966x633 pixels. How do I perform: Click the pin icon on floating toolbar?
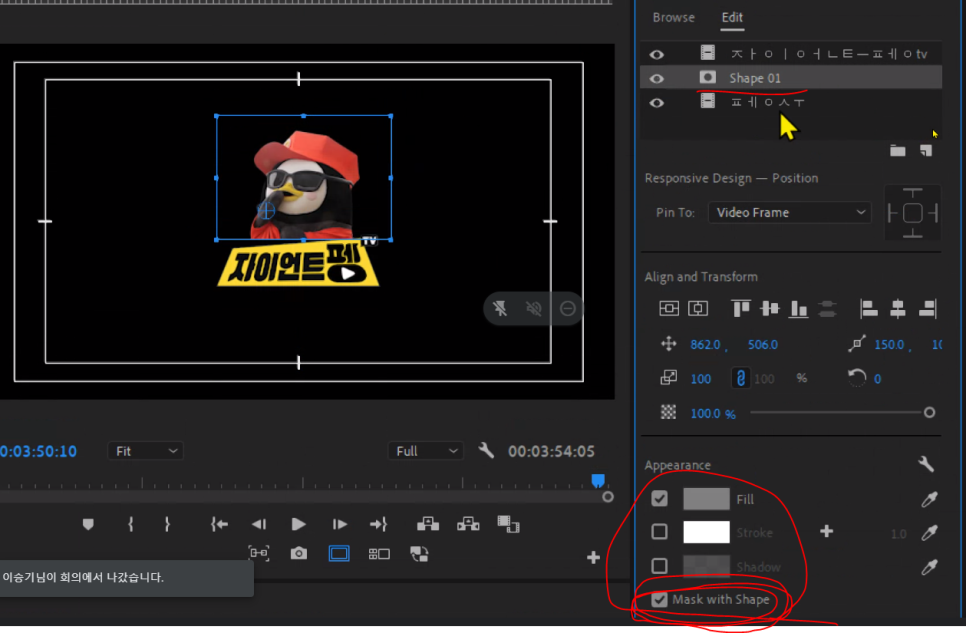500,308
